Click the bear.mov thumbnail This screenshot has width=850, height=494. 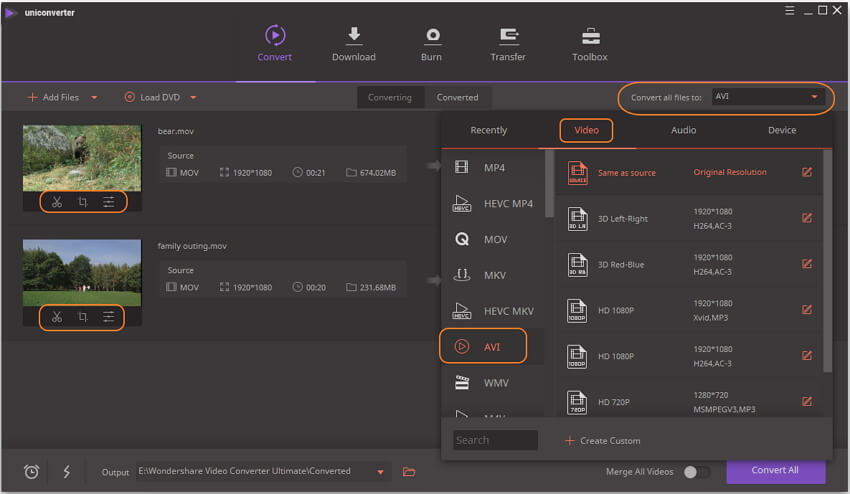82,158
